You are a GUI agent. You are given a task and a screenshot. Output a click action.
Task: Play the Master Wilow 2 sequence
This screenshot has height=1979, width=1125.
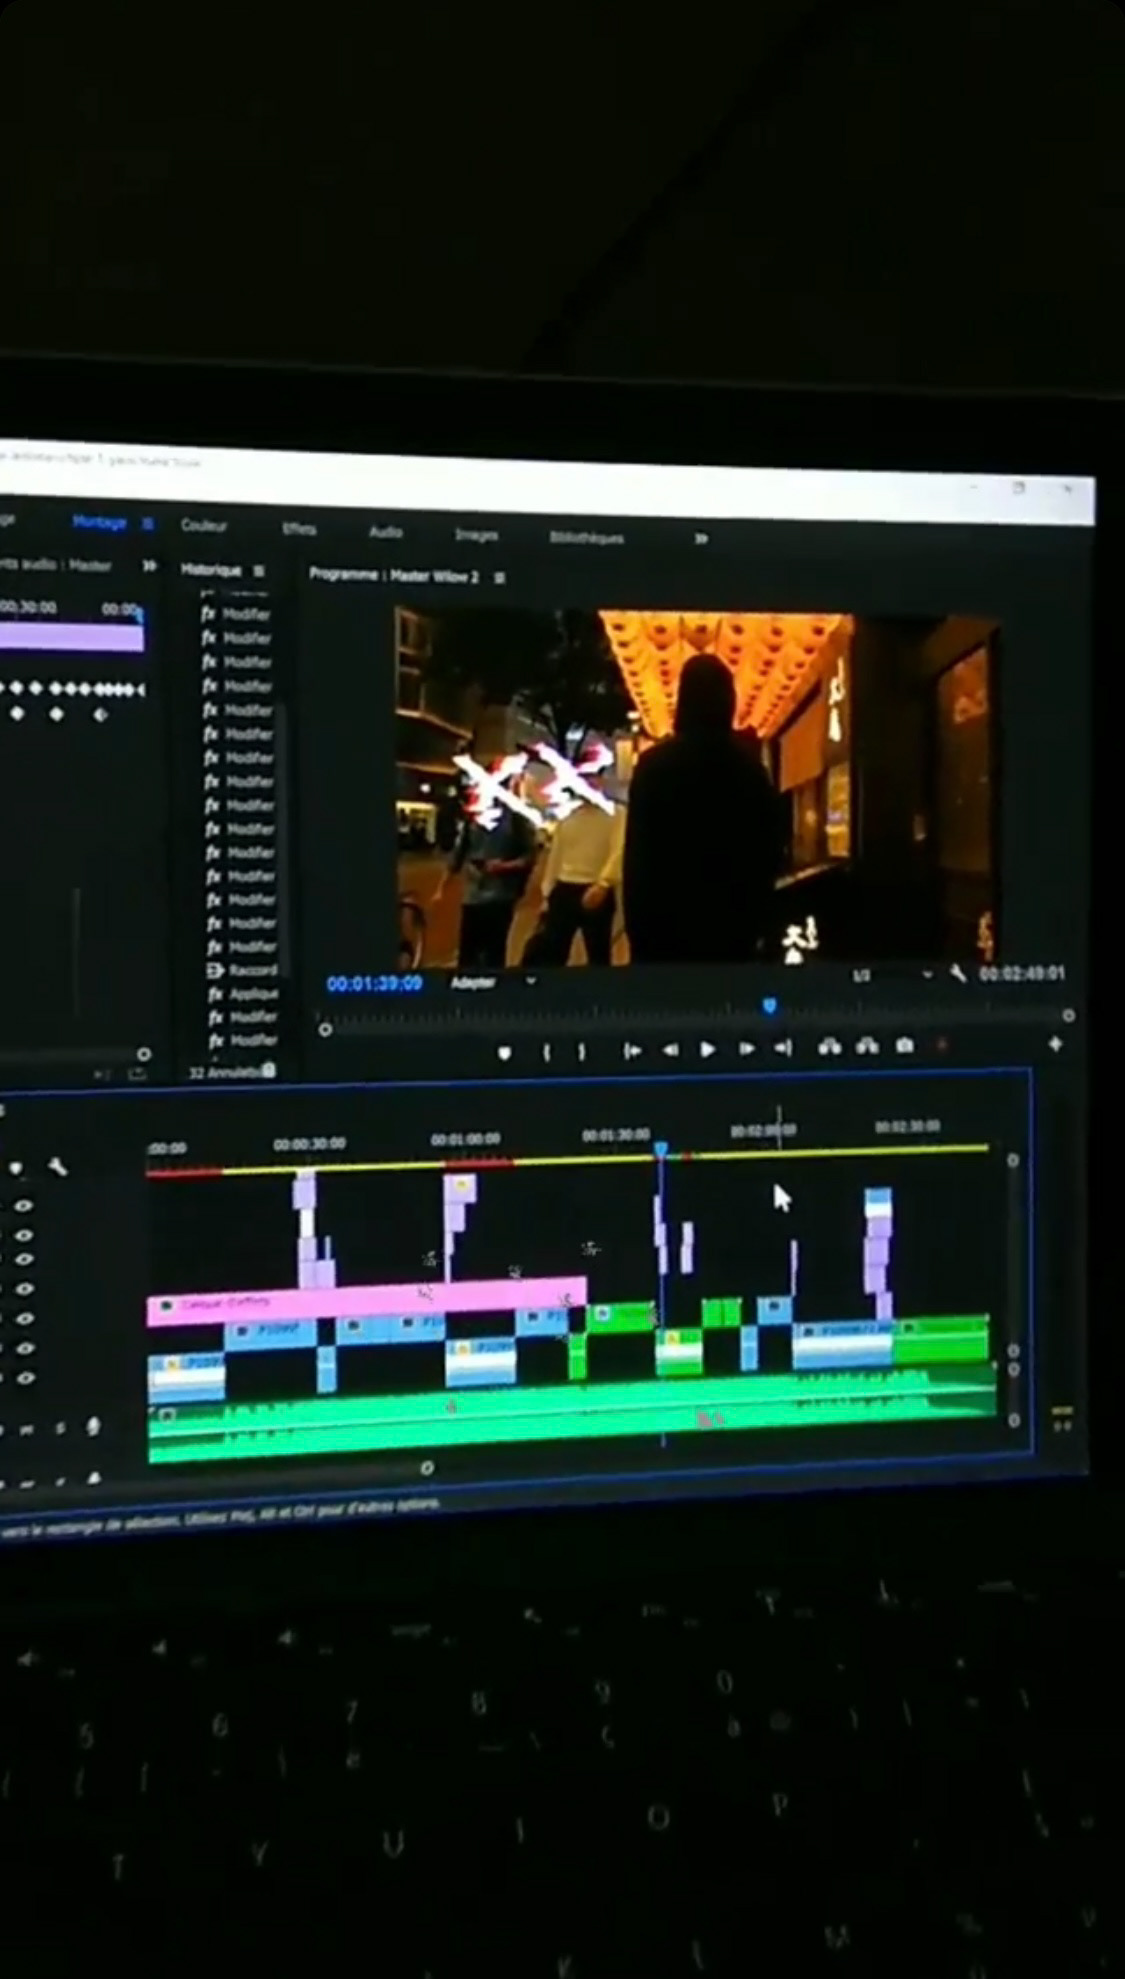[x=707, y=1049]
